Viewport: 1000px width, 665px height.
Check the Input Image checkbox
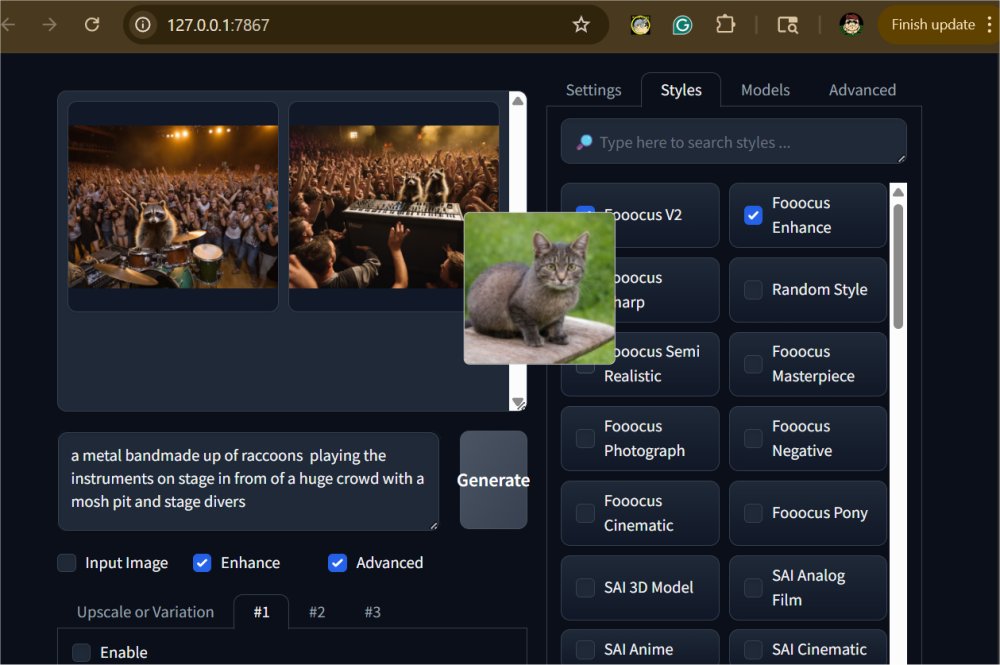[67, 562]
